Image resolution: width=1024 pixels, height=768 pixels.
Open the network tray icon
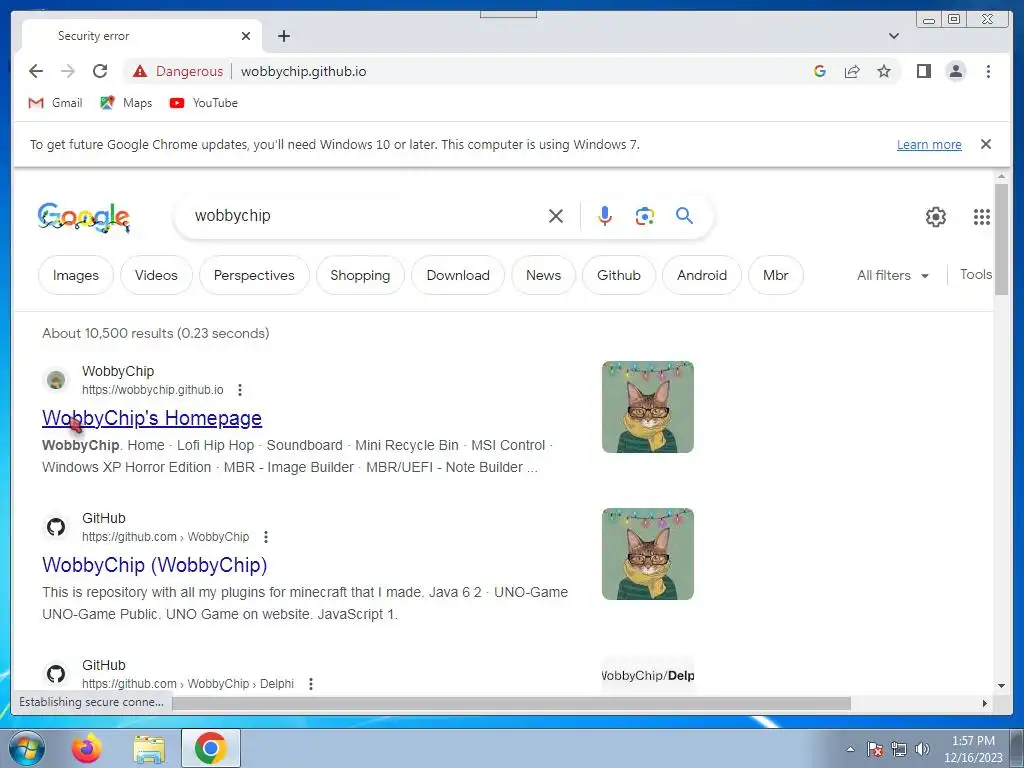coord(899,749)
